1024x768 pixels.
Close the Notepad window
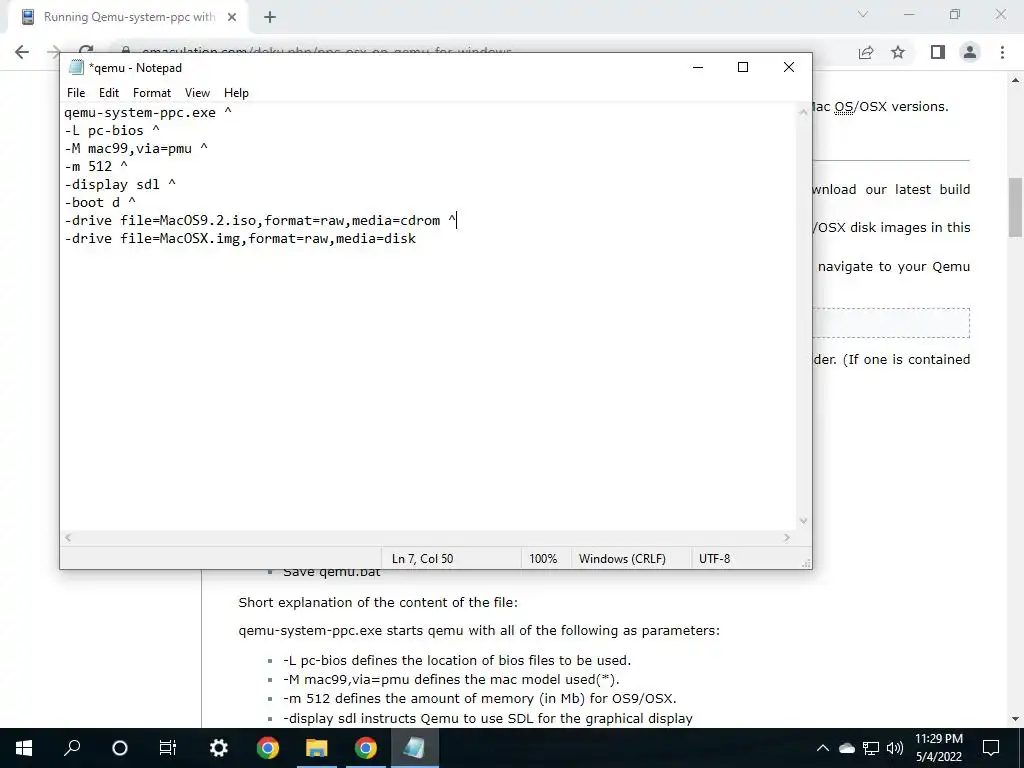(788, 67)
